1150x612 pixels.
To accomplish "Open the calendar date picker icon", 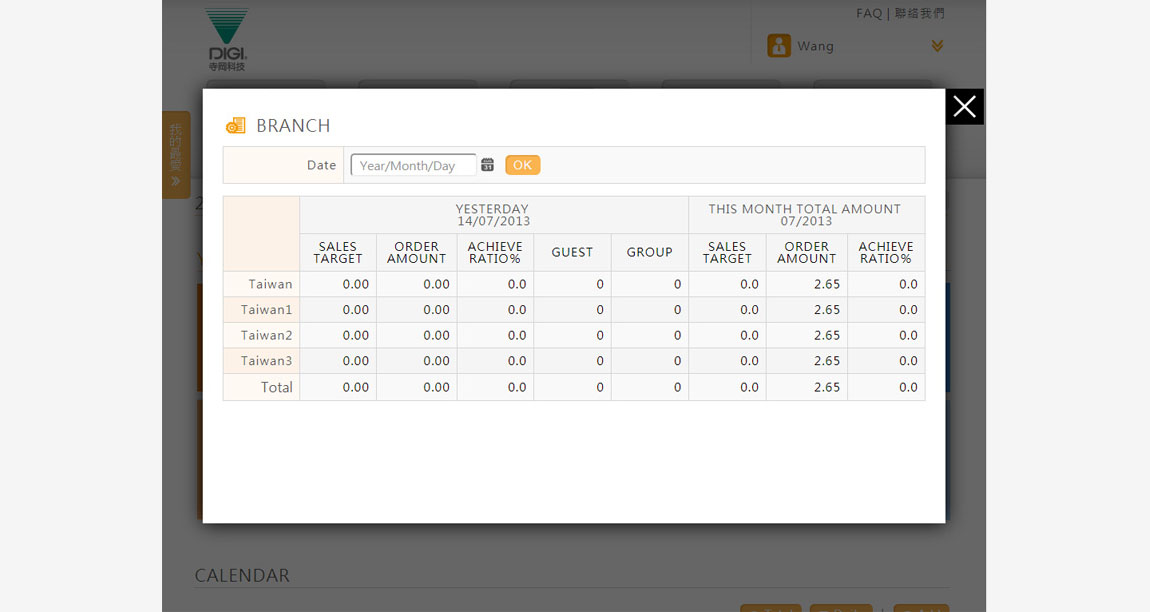I will click(487, 165).
